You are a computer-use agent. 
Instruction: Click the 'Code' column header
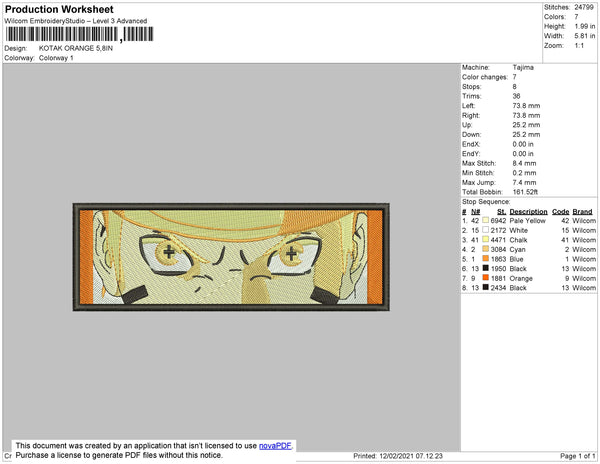click(x=561, y=212)
